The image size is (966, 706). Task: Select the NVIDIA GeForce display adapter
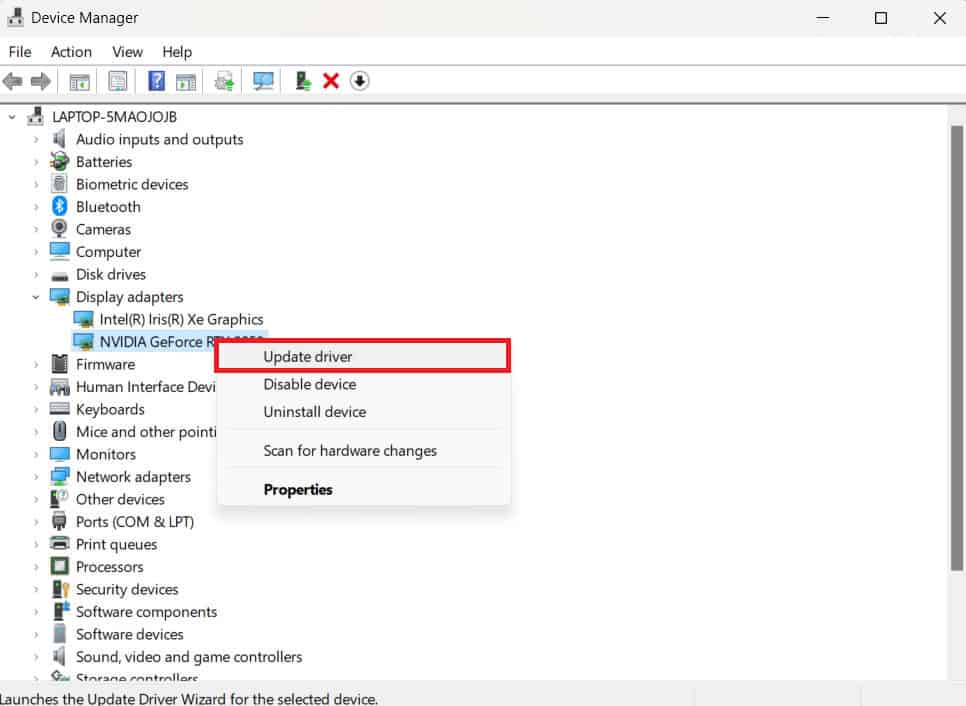click(150, 341)
